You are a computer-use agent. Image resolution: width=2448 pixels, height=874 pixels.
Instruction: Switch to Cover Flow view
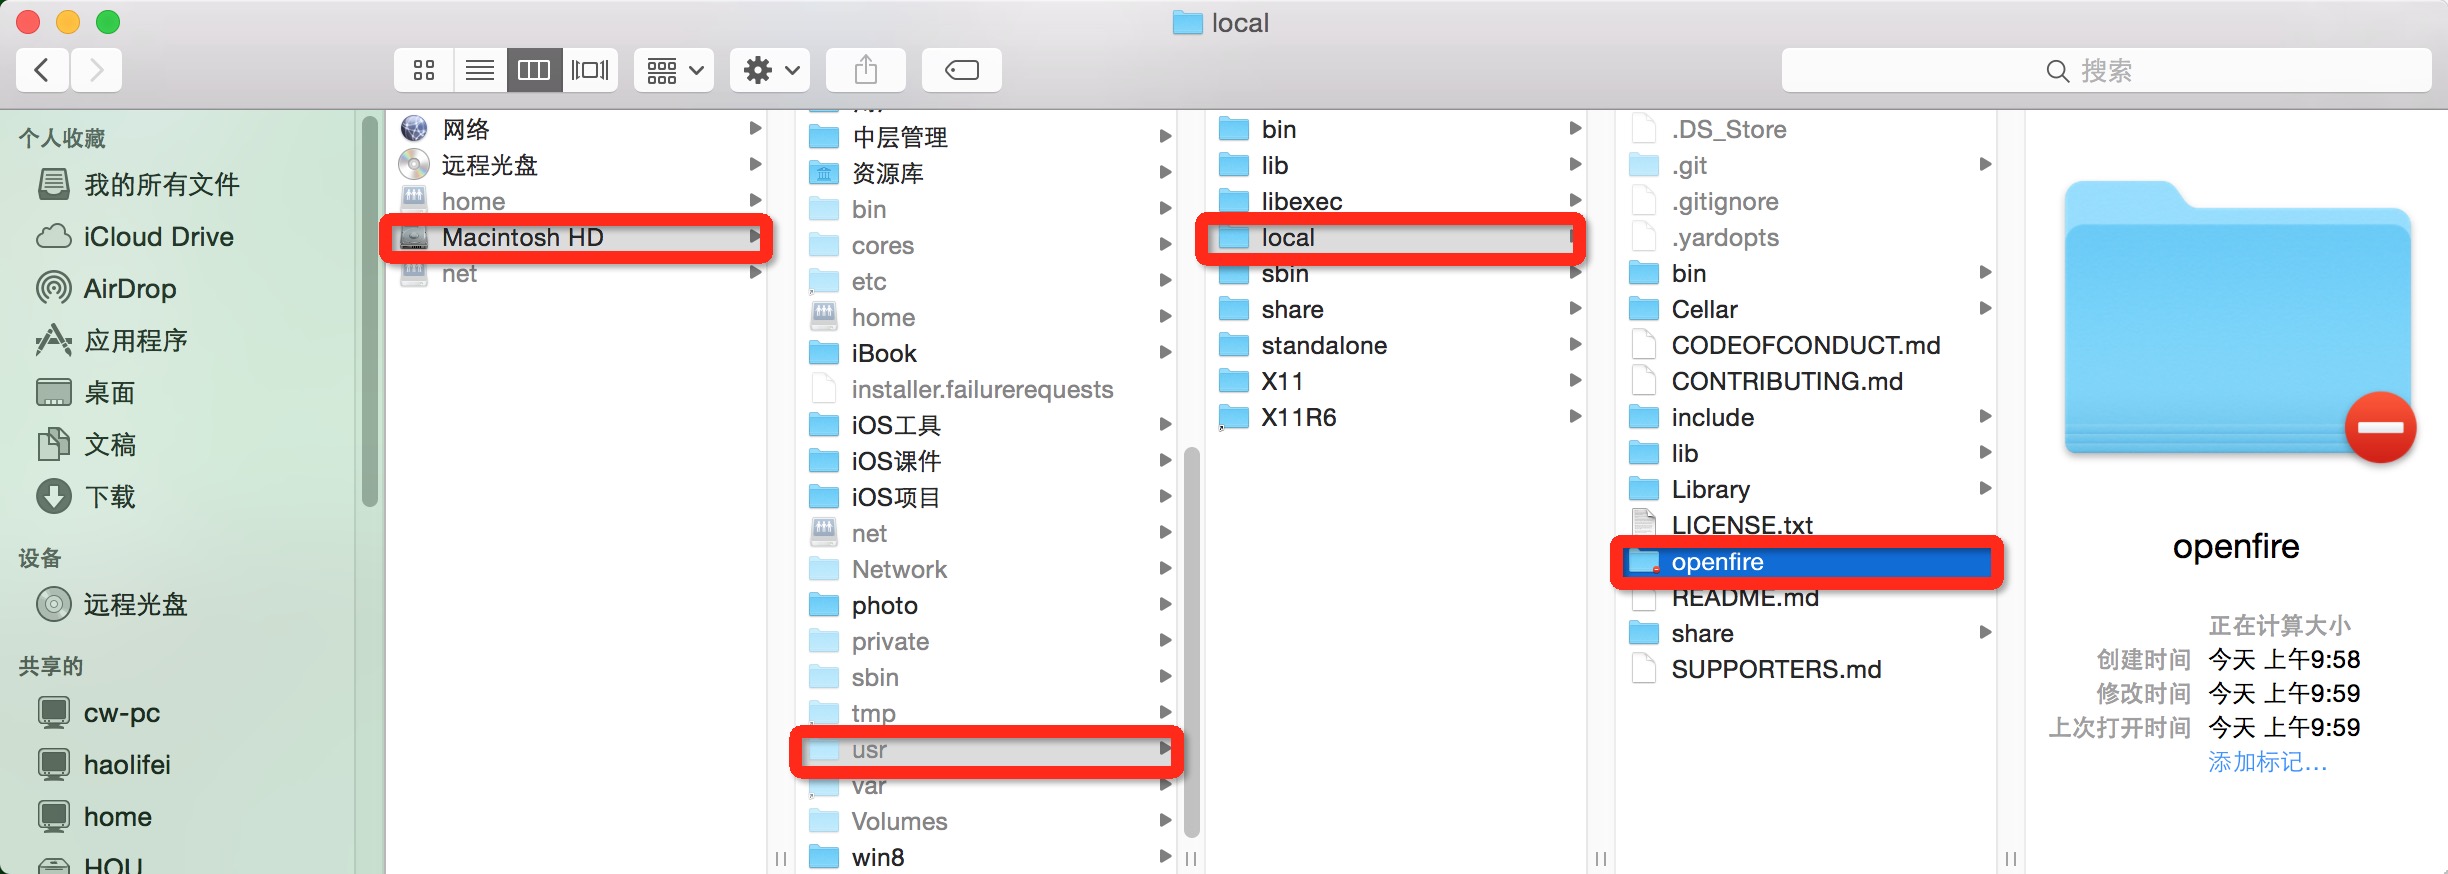[590, 70]
